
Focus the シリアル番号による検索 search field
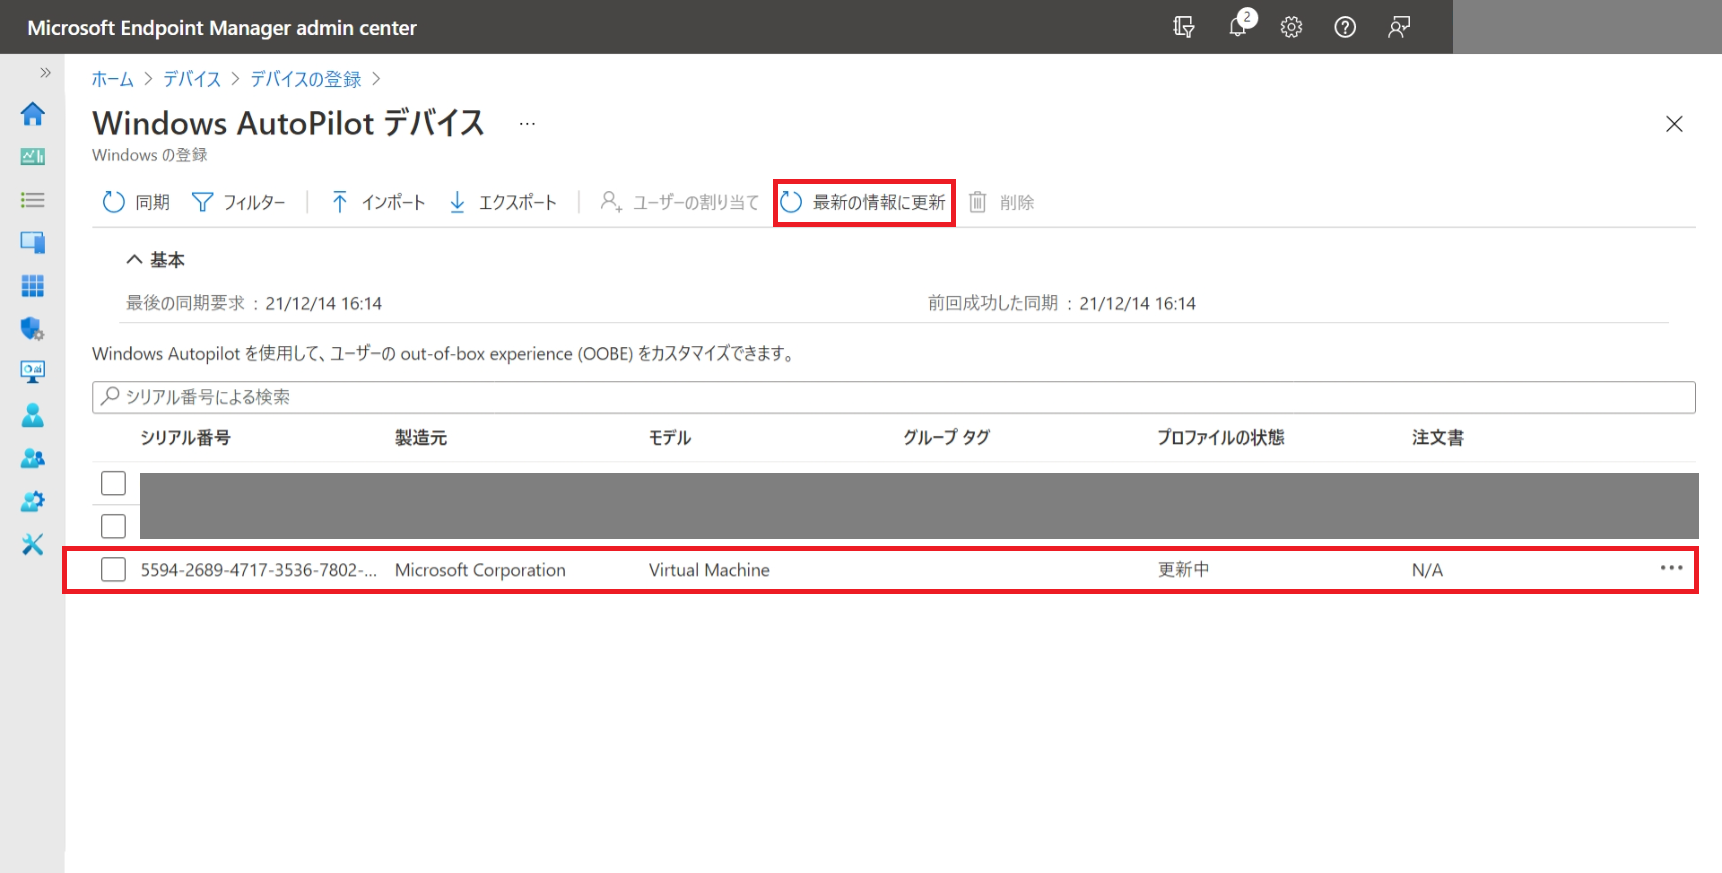(893, 397)
